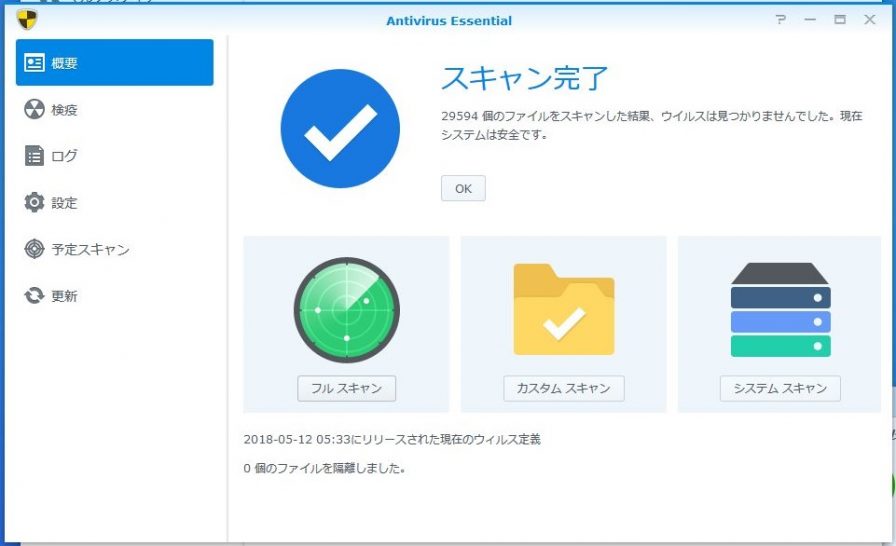Image resolution: width=896 pixels, height=546 pixels.
Task: Click the yellow folder custom scan icon
Action: pyautogui.click(x=563, y=310)
